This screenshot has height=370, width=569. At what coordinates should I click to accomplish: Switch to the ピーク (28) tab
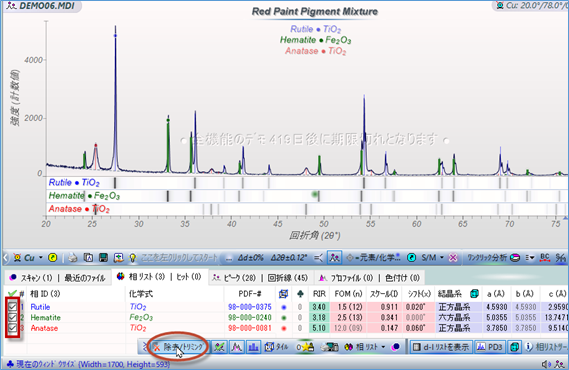click(x=234, y=278)
